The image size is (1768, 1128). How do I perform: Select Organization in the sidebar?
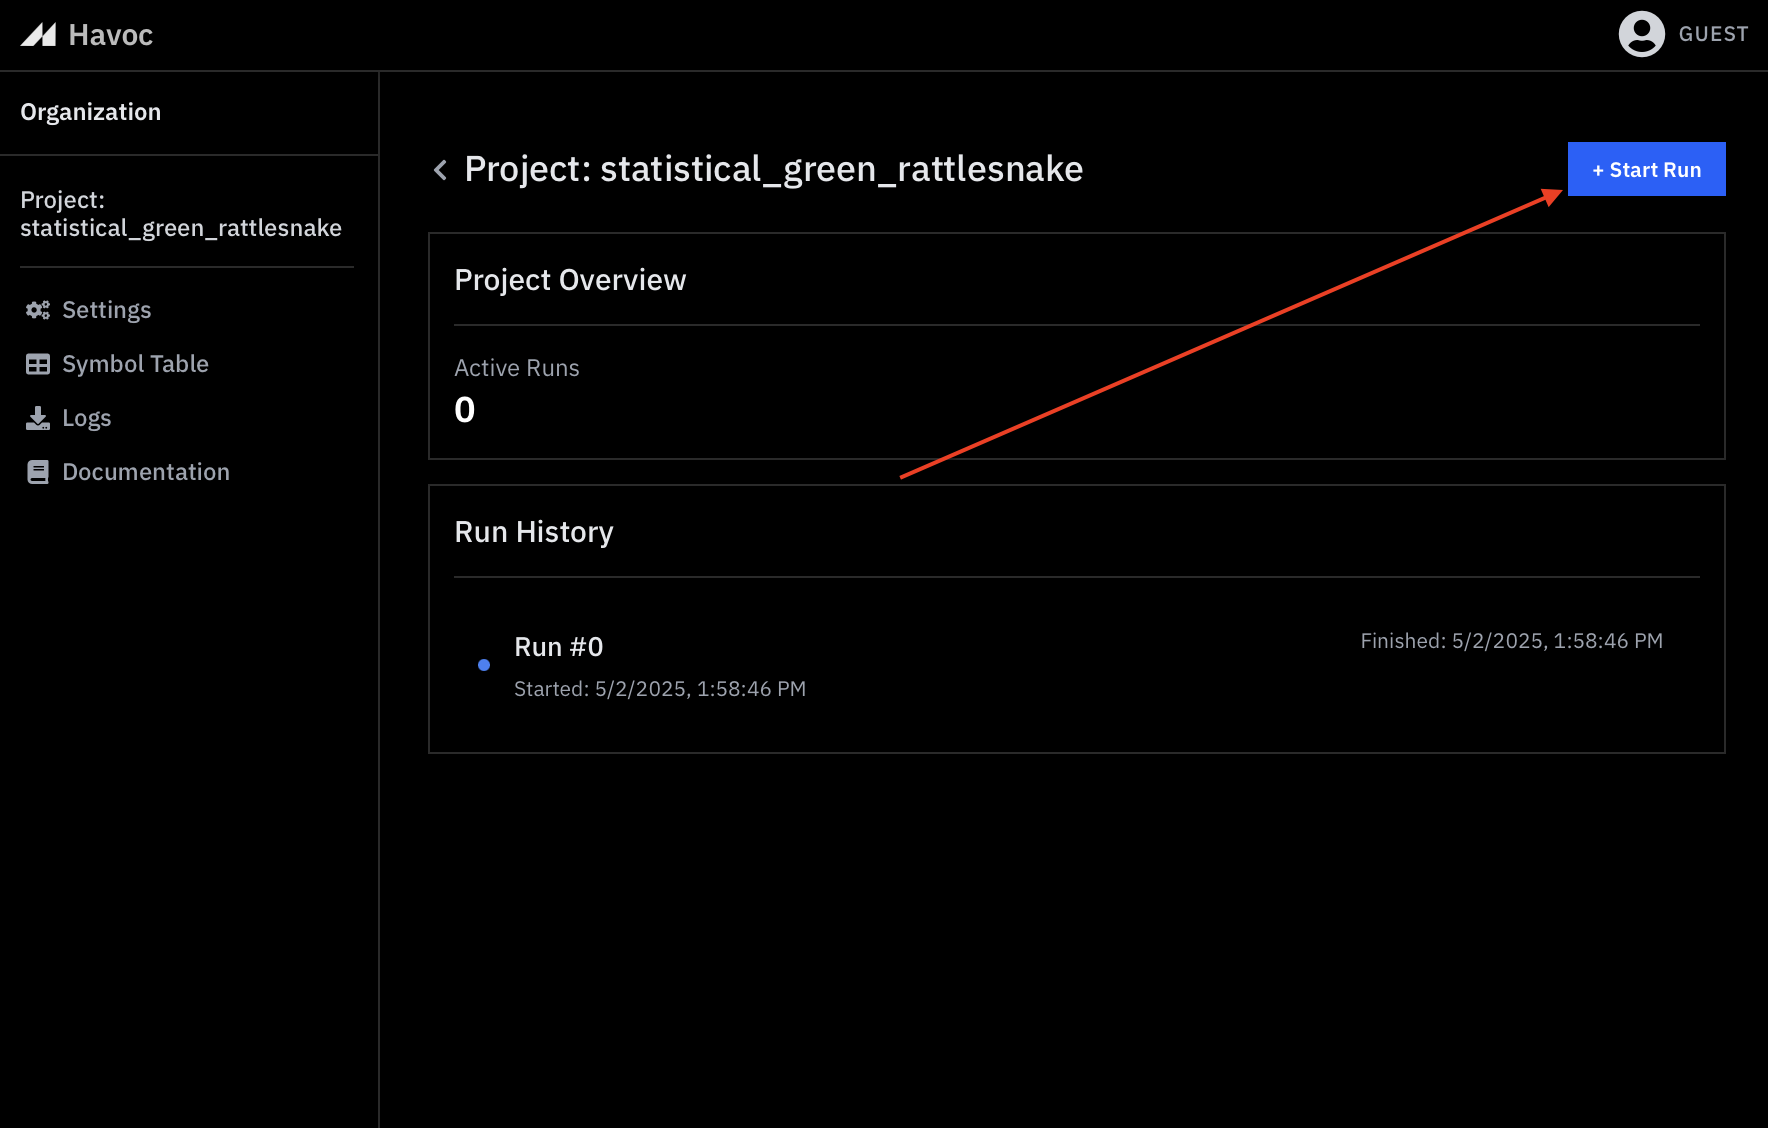click(x=91, y=111)
